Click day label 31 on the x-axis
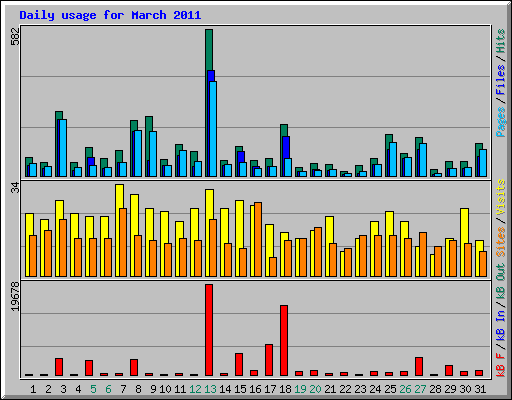 point(480,389)
